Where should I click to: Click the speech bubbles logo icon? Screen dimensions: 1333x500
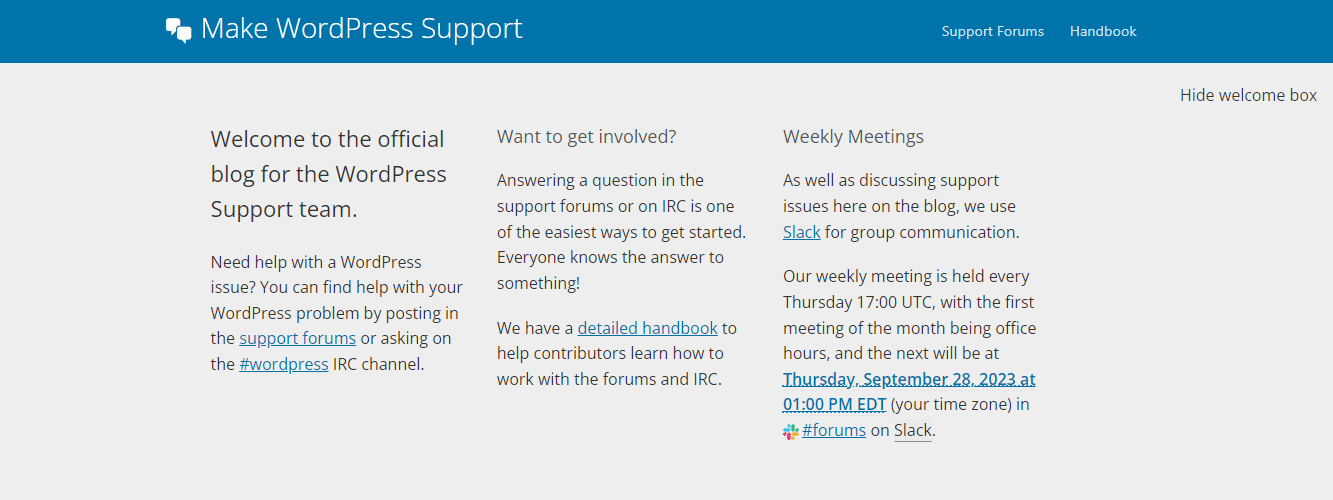pyautogui.click(x=179, y=30)
